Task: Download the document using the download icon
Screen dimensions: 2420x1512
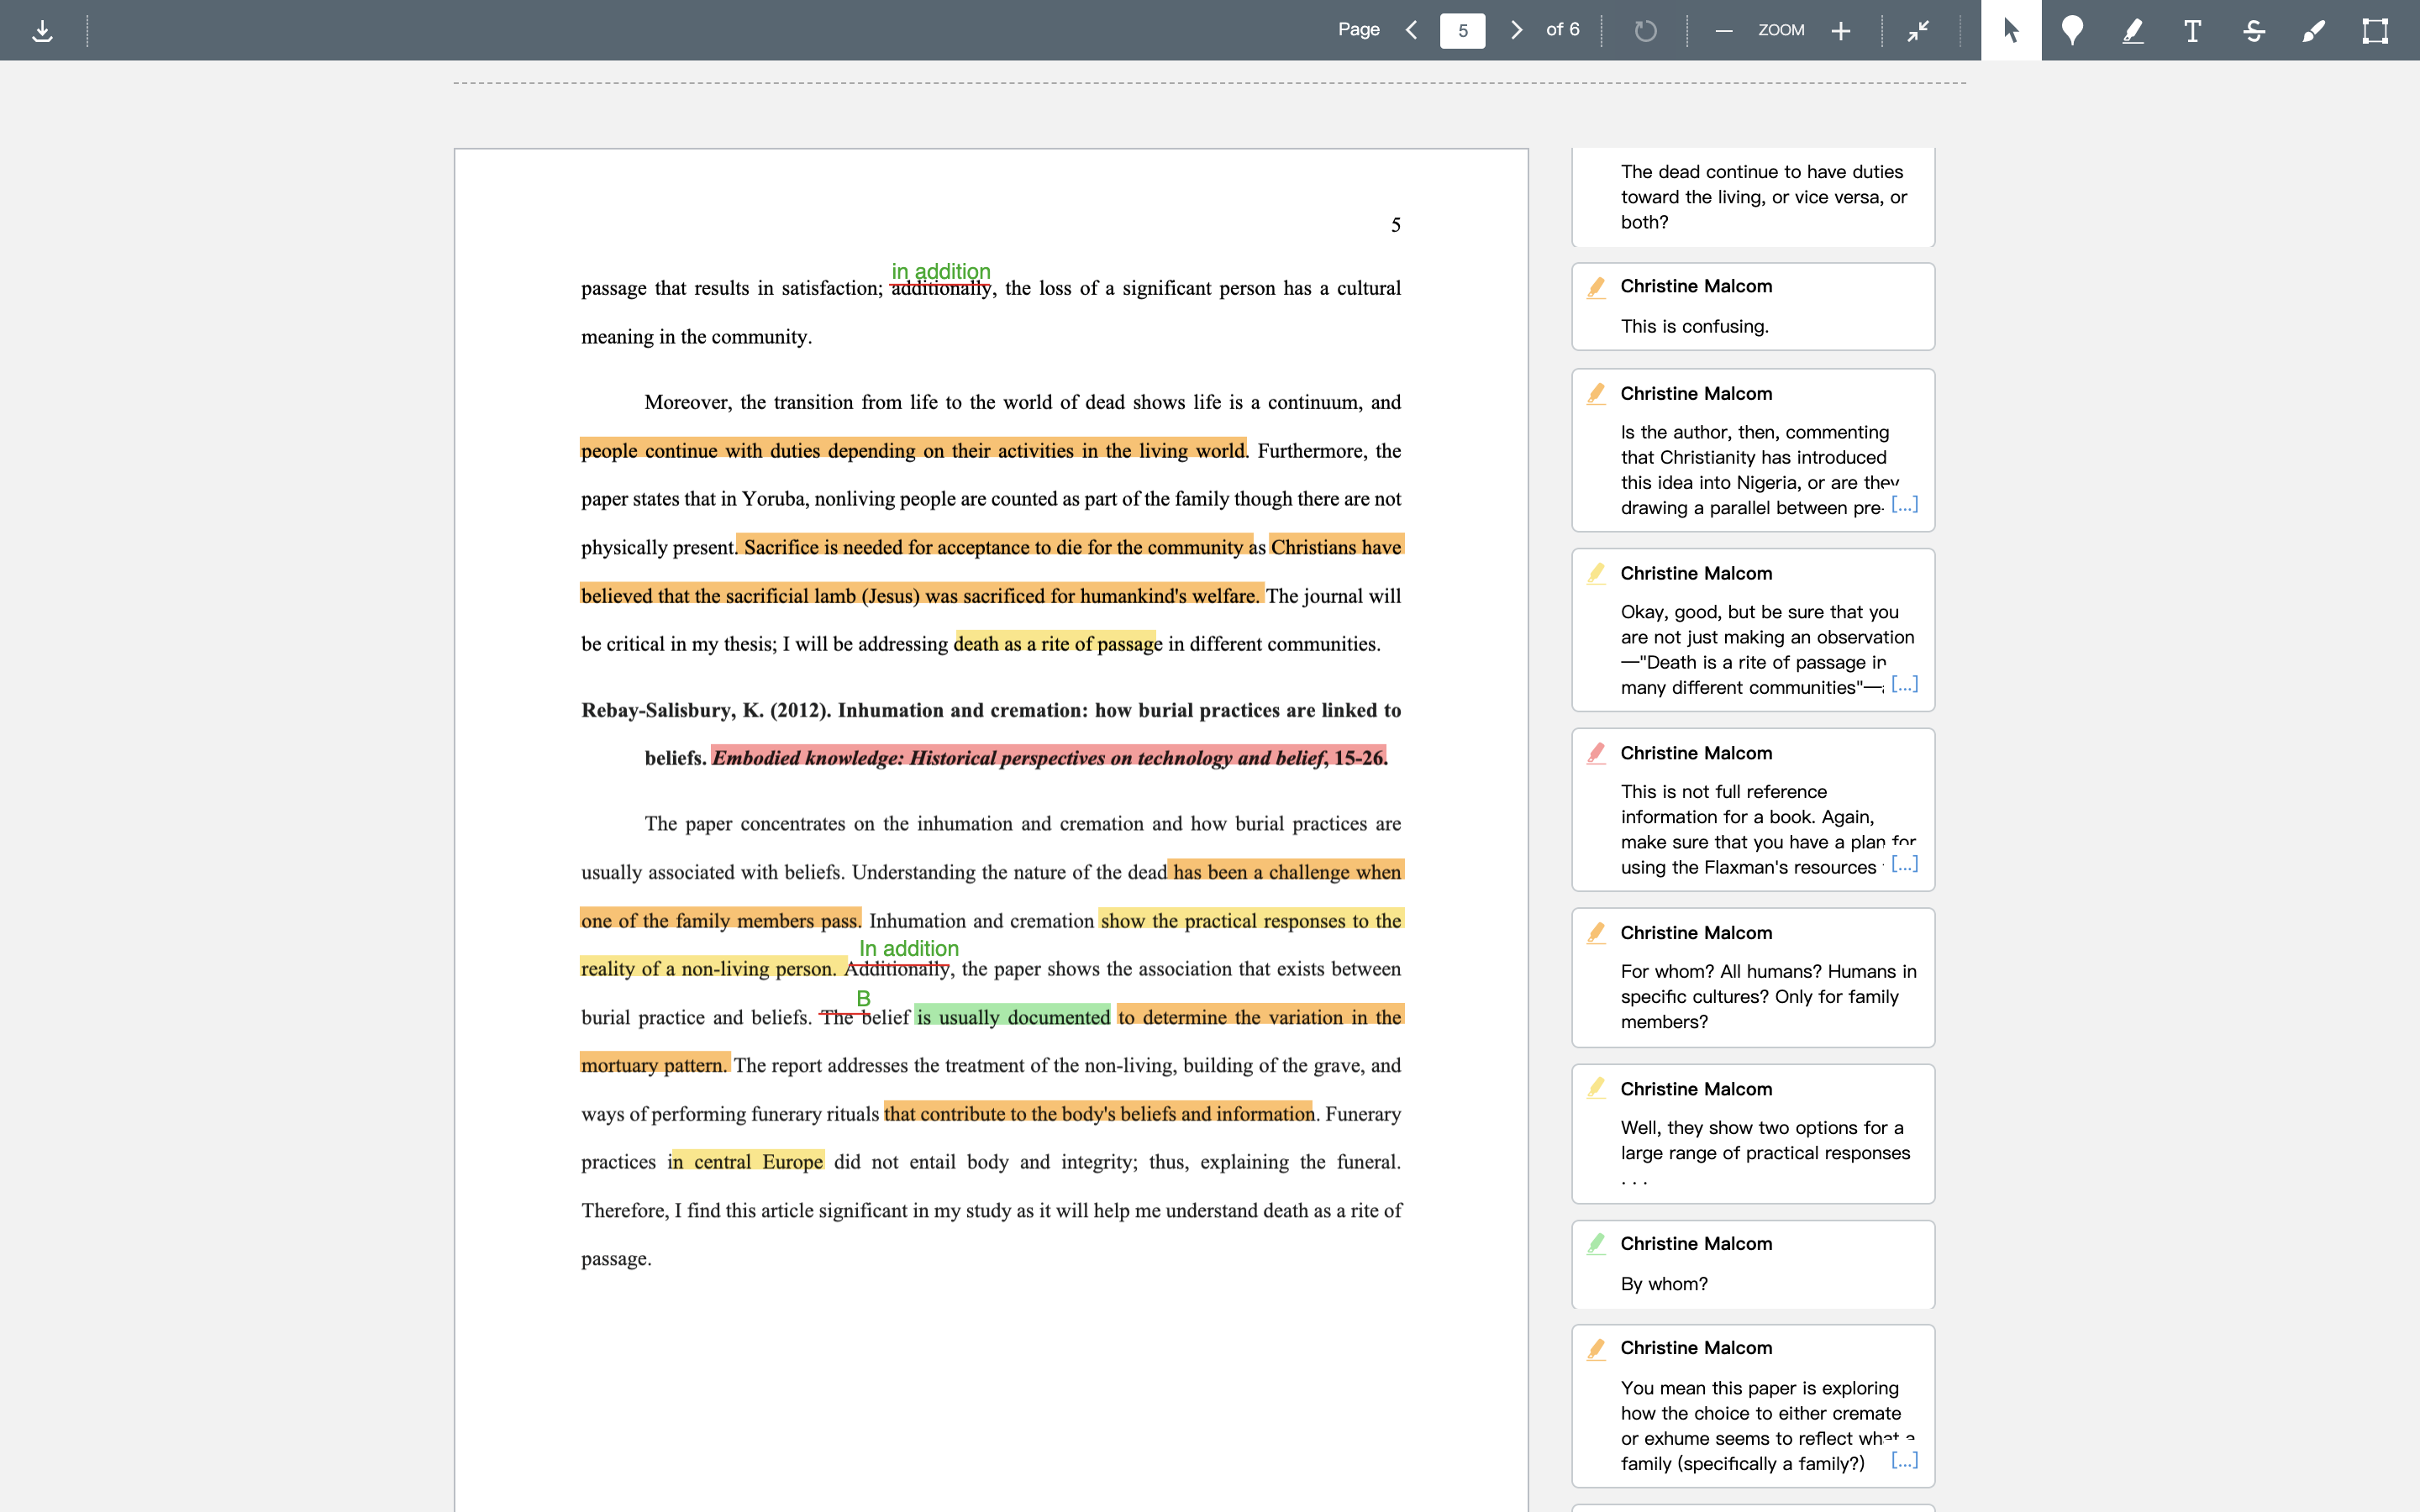Action: (42, 30)
